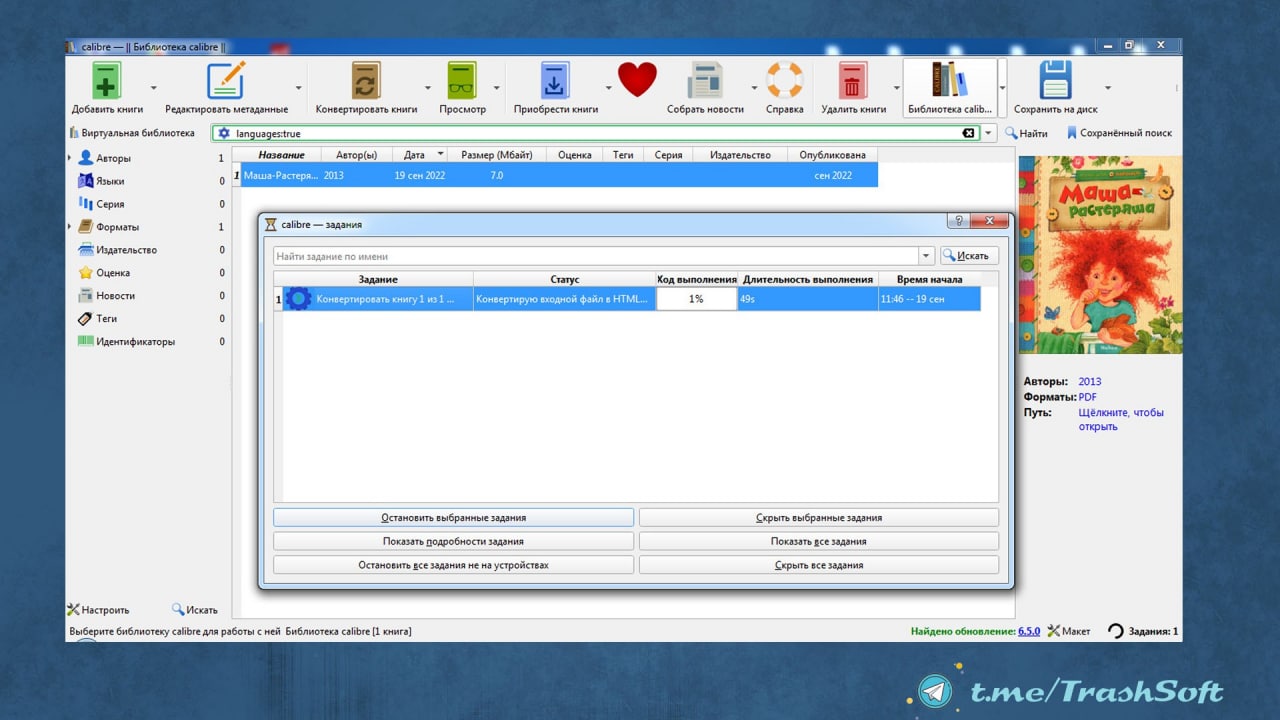
Task: Click Stop all non-device jobs (Остановить все задания не на устройствах)
Action: coord(453,565)
